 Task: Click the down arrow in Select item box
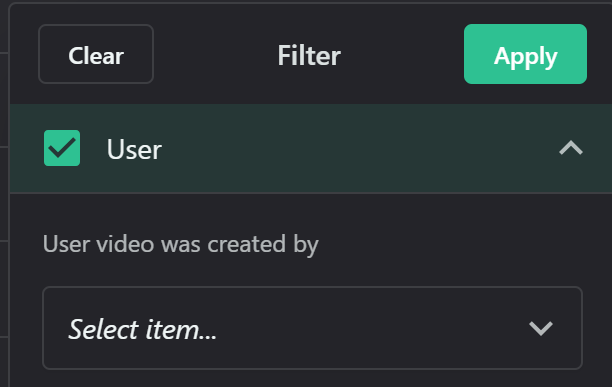(541, 328)
